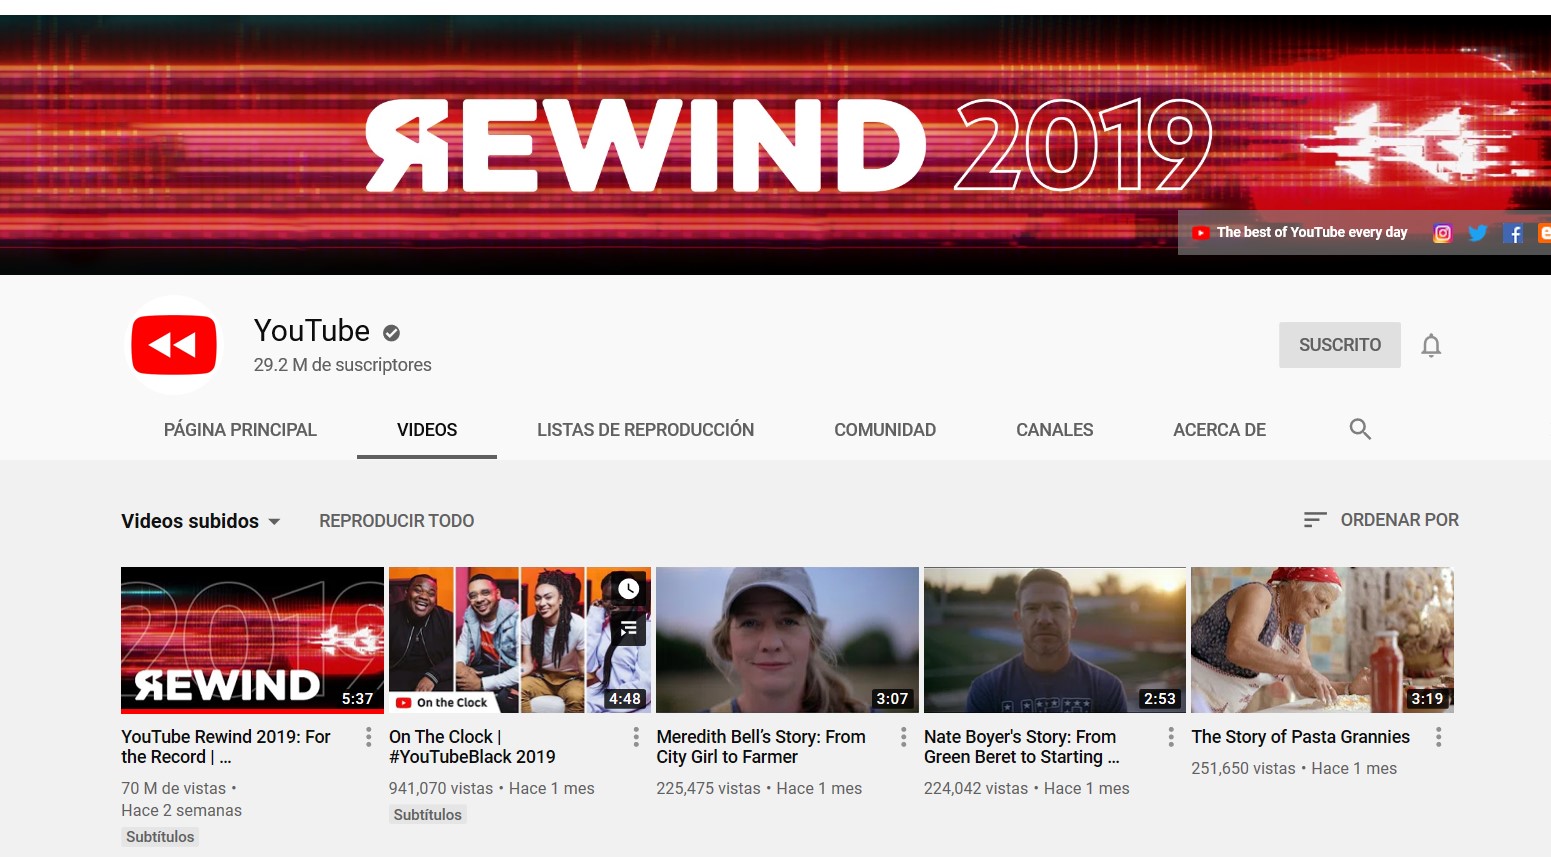Click the Watch Later clock icon on On The Clock

tap(628, 589)
